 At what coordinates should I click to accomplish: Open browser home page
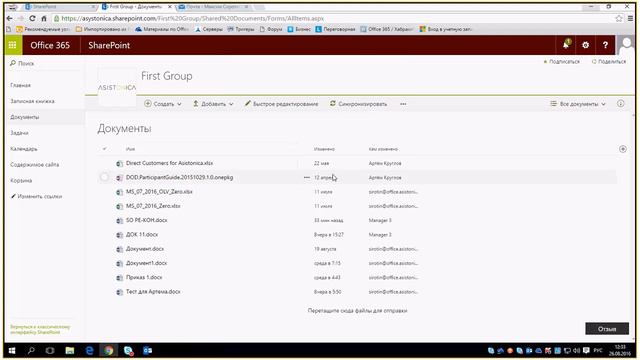44,18
